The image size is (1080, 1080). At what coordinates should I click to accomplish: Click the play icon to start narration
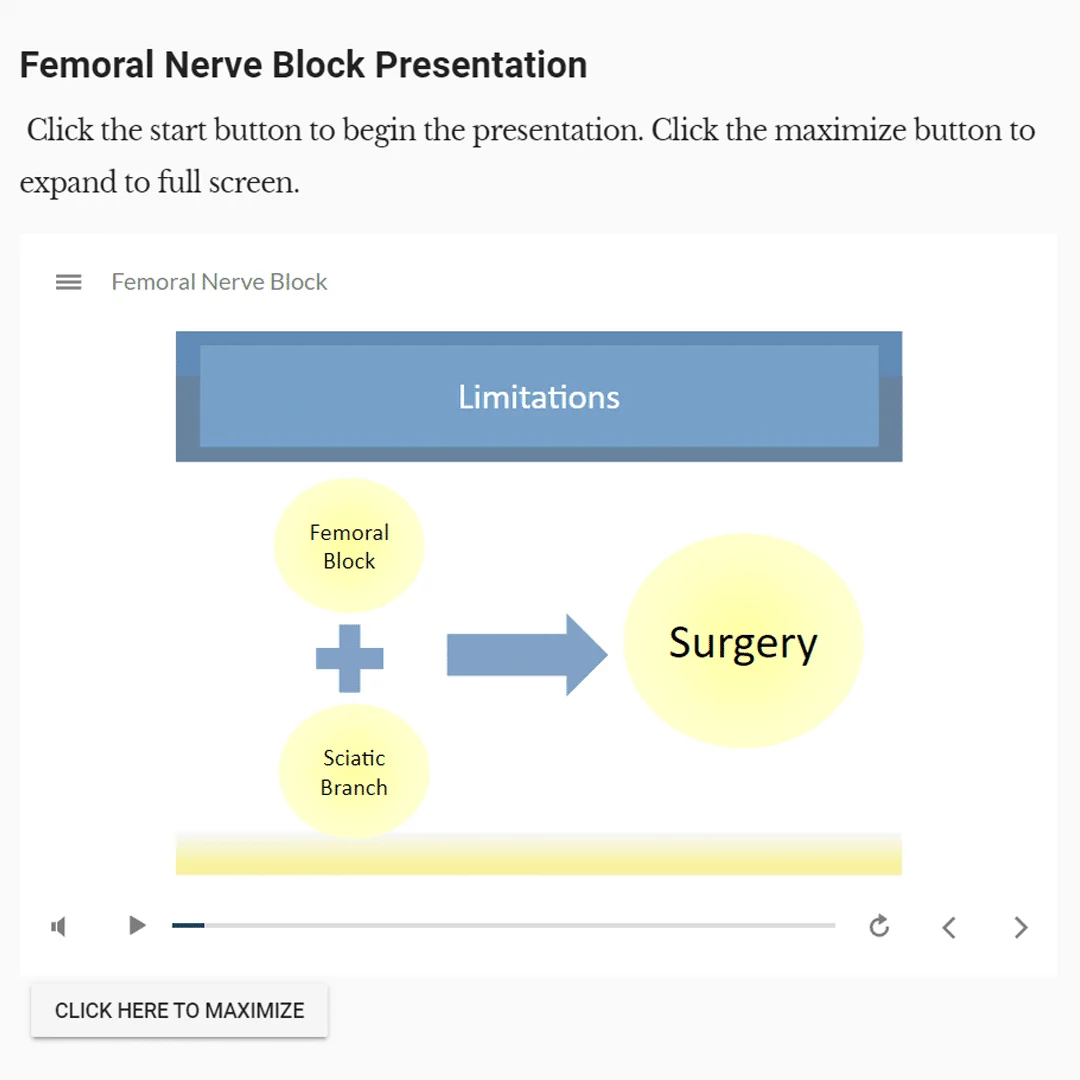click(x=137, y=926)
